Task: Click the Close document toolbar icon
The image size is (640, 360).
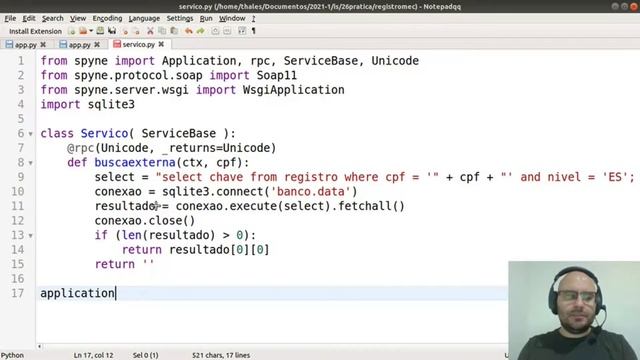Action: tap(125, 31)
